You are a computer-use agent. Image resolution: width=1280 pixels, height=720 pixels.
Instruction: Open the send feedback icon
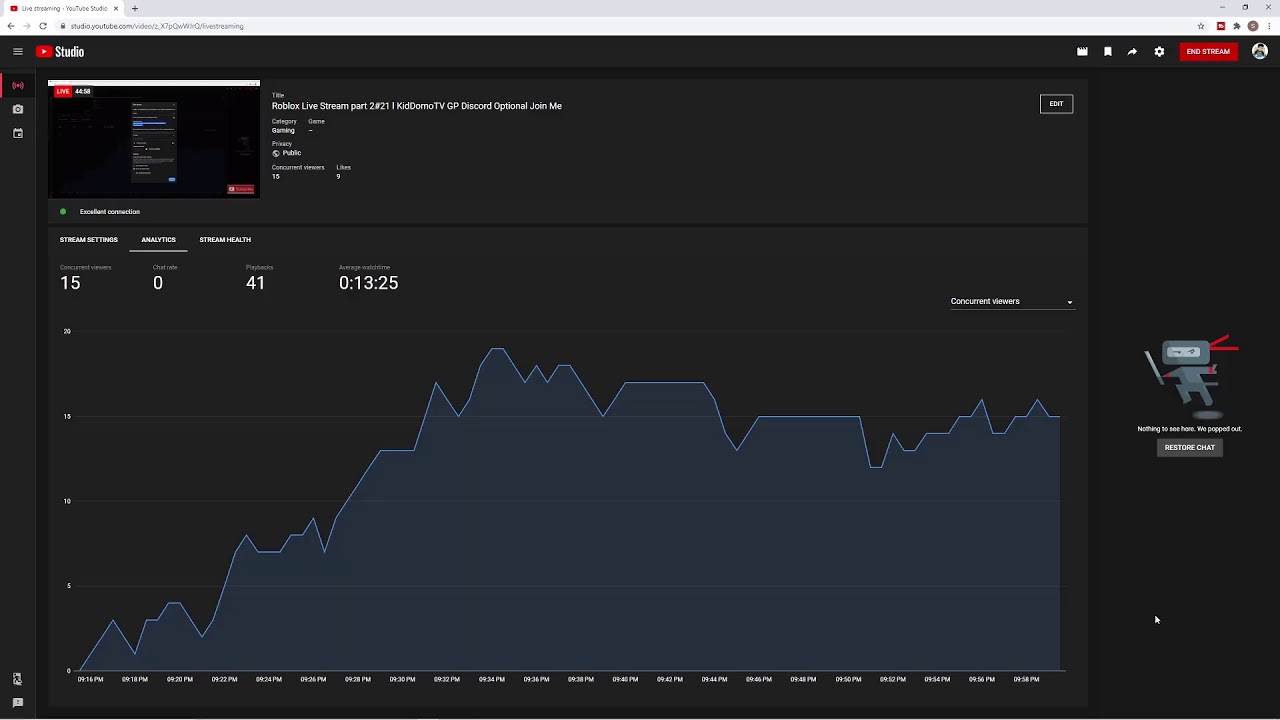point(17,703)
